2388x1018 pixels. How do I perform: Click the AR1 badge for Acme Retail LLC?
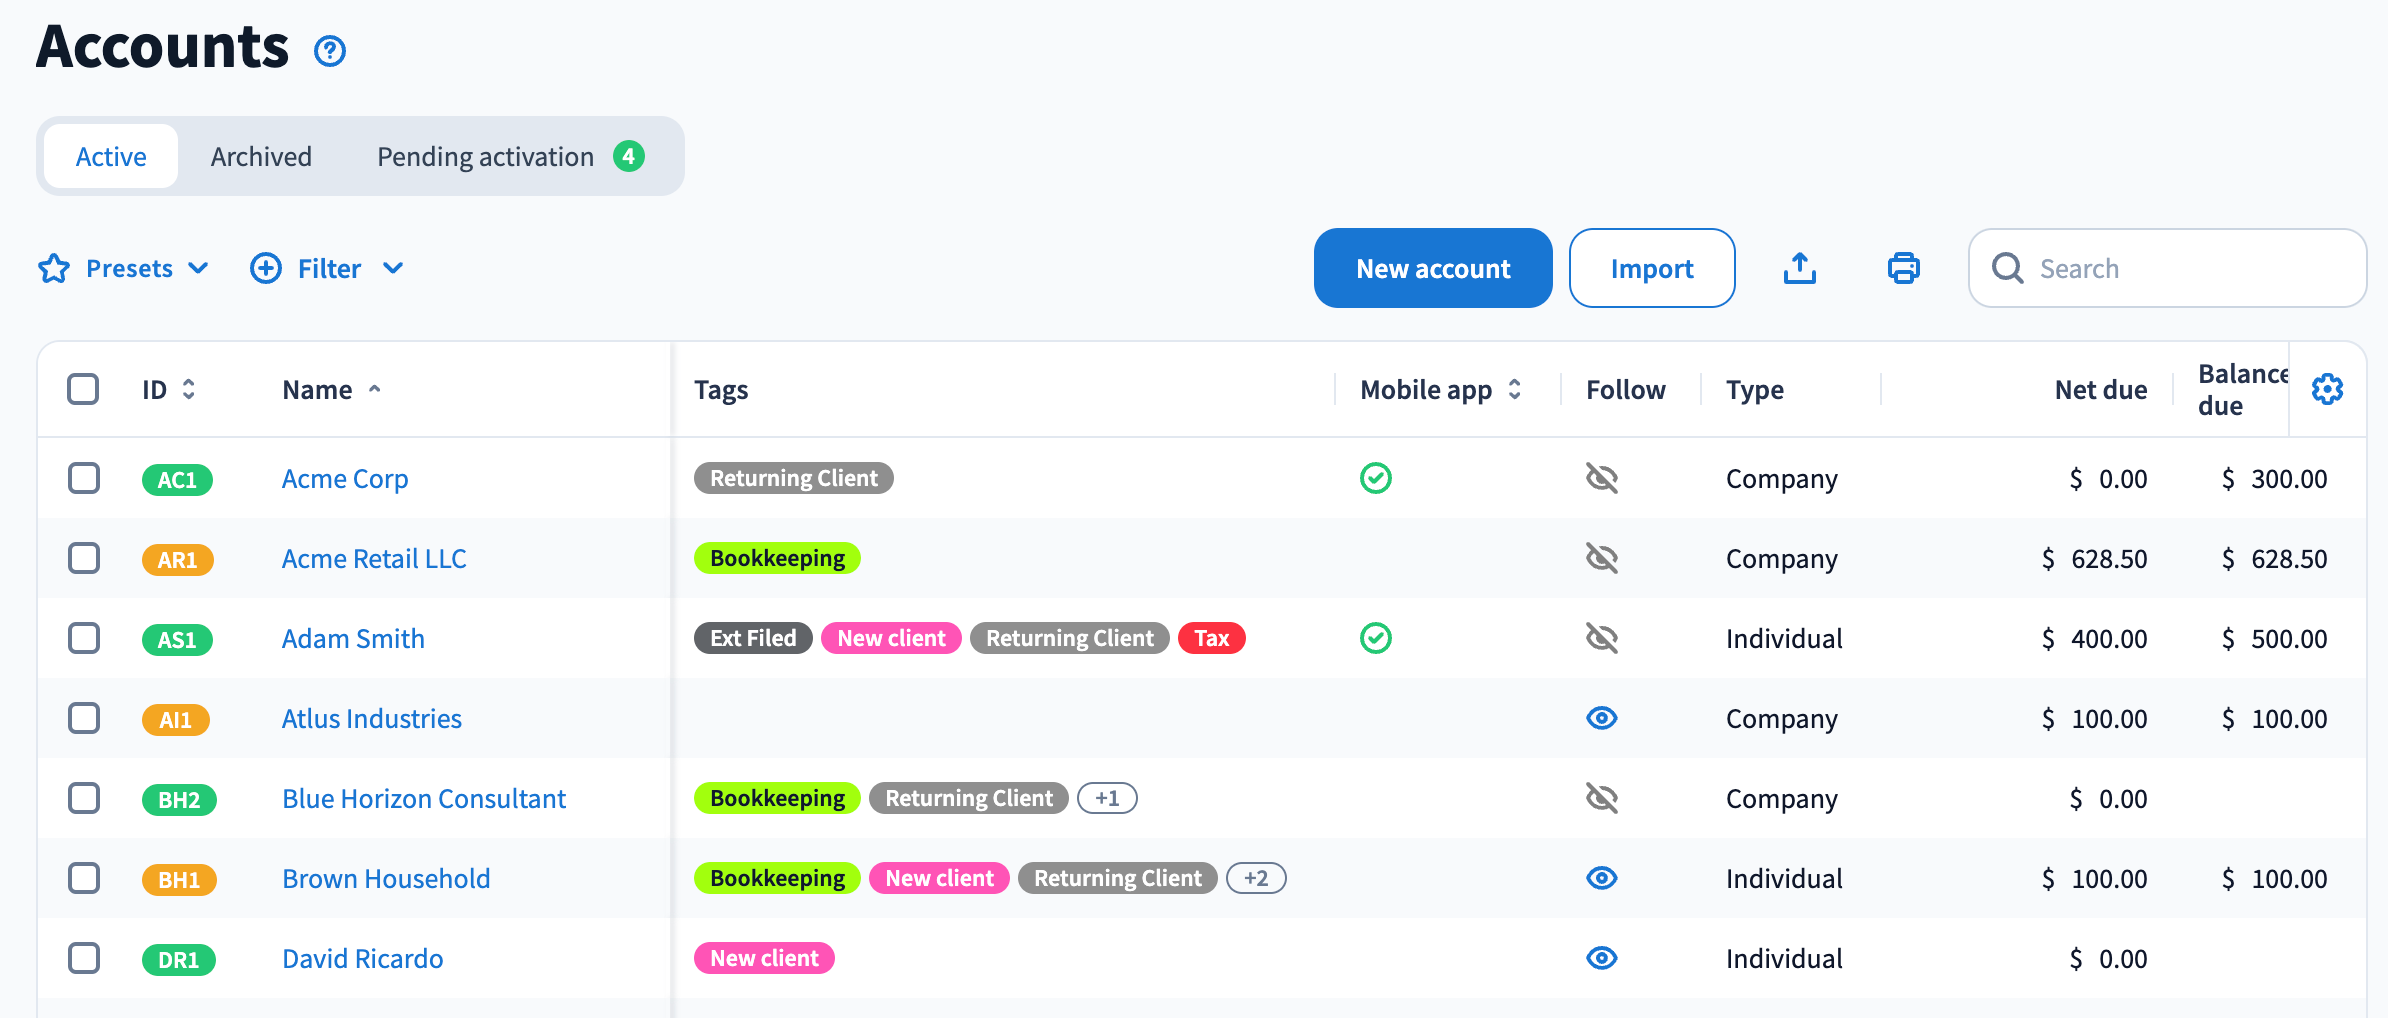(177, 559)
